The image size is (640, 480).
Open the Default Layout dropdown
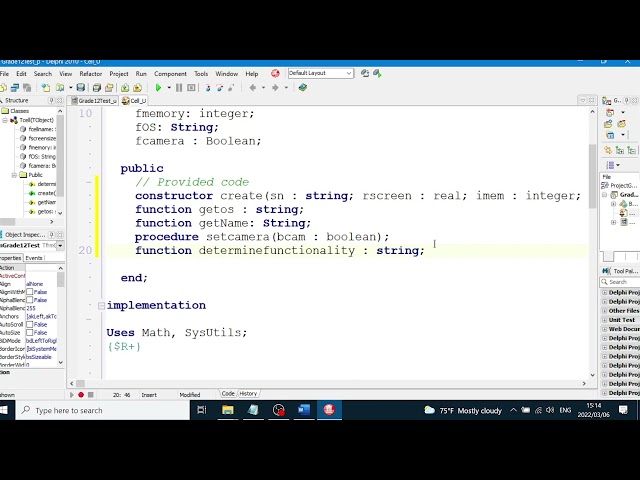(349, 73)
